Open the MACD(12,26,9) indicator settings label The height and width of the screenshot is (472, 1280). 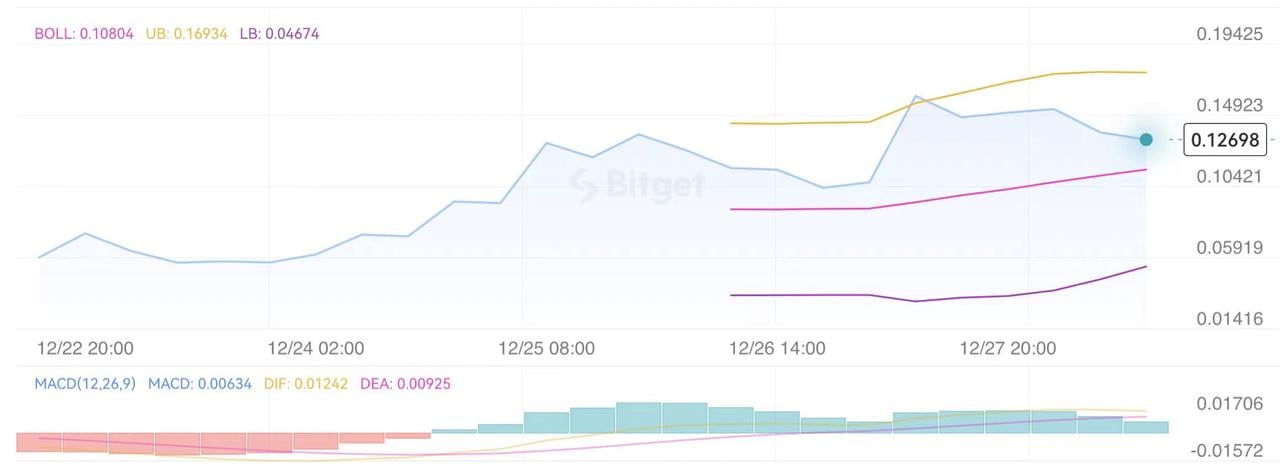pyautogui.click(x=85, y=383)
